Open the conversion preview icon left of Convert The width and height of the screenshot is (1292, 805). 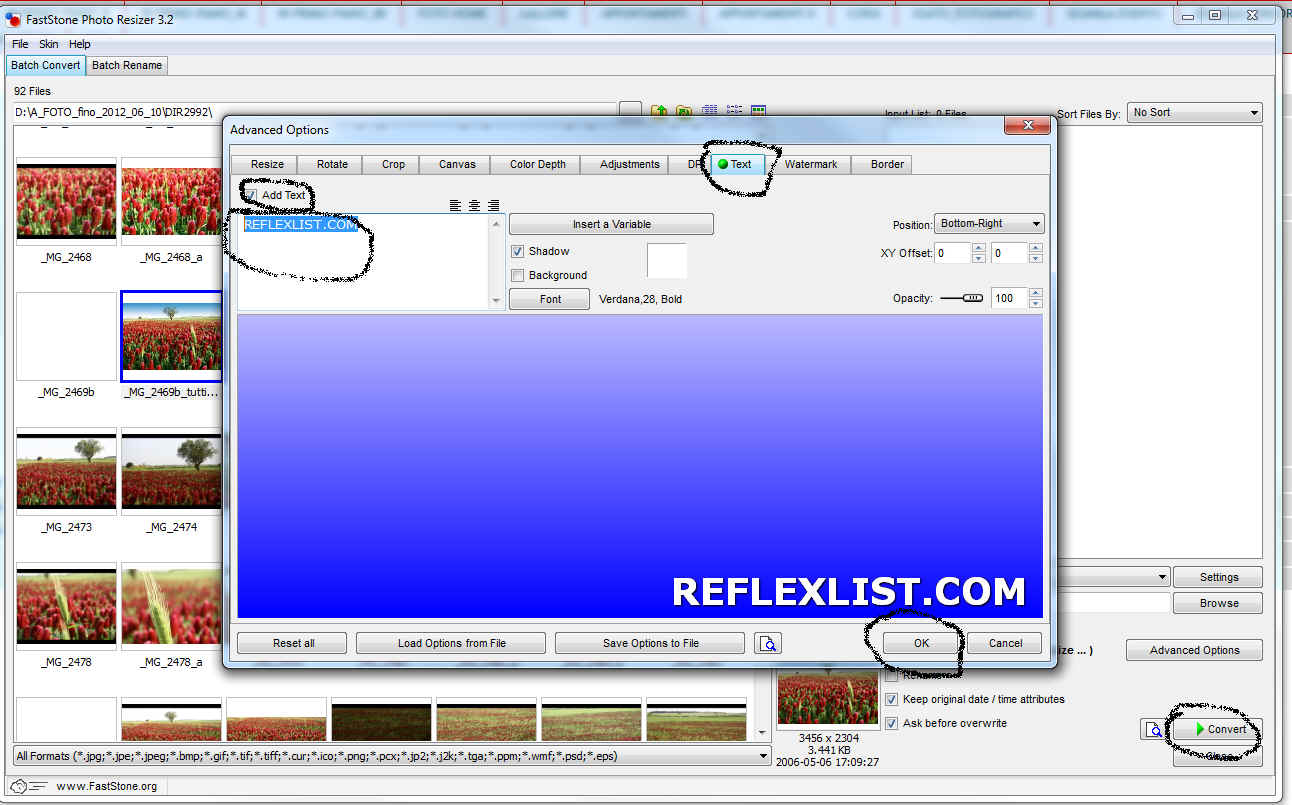coord(1154,729)
